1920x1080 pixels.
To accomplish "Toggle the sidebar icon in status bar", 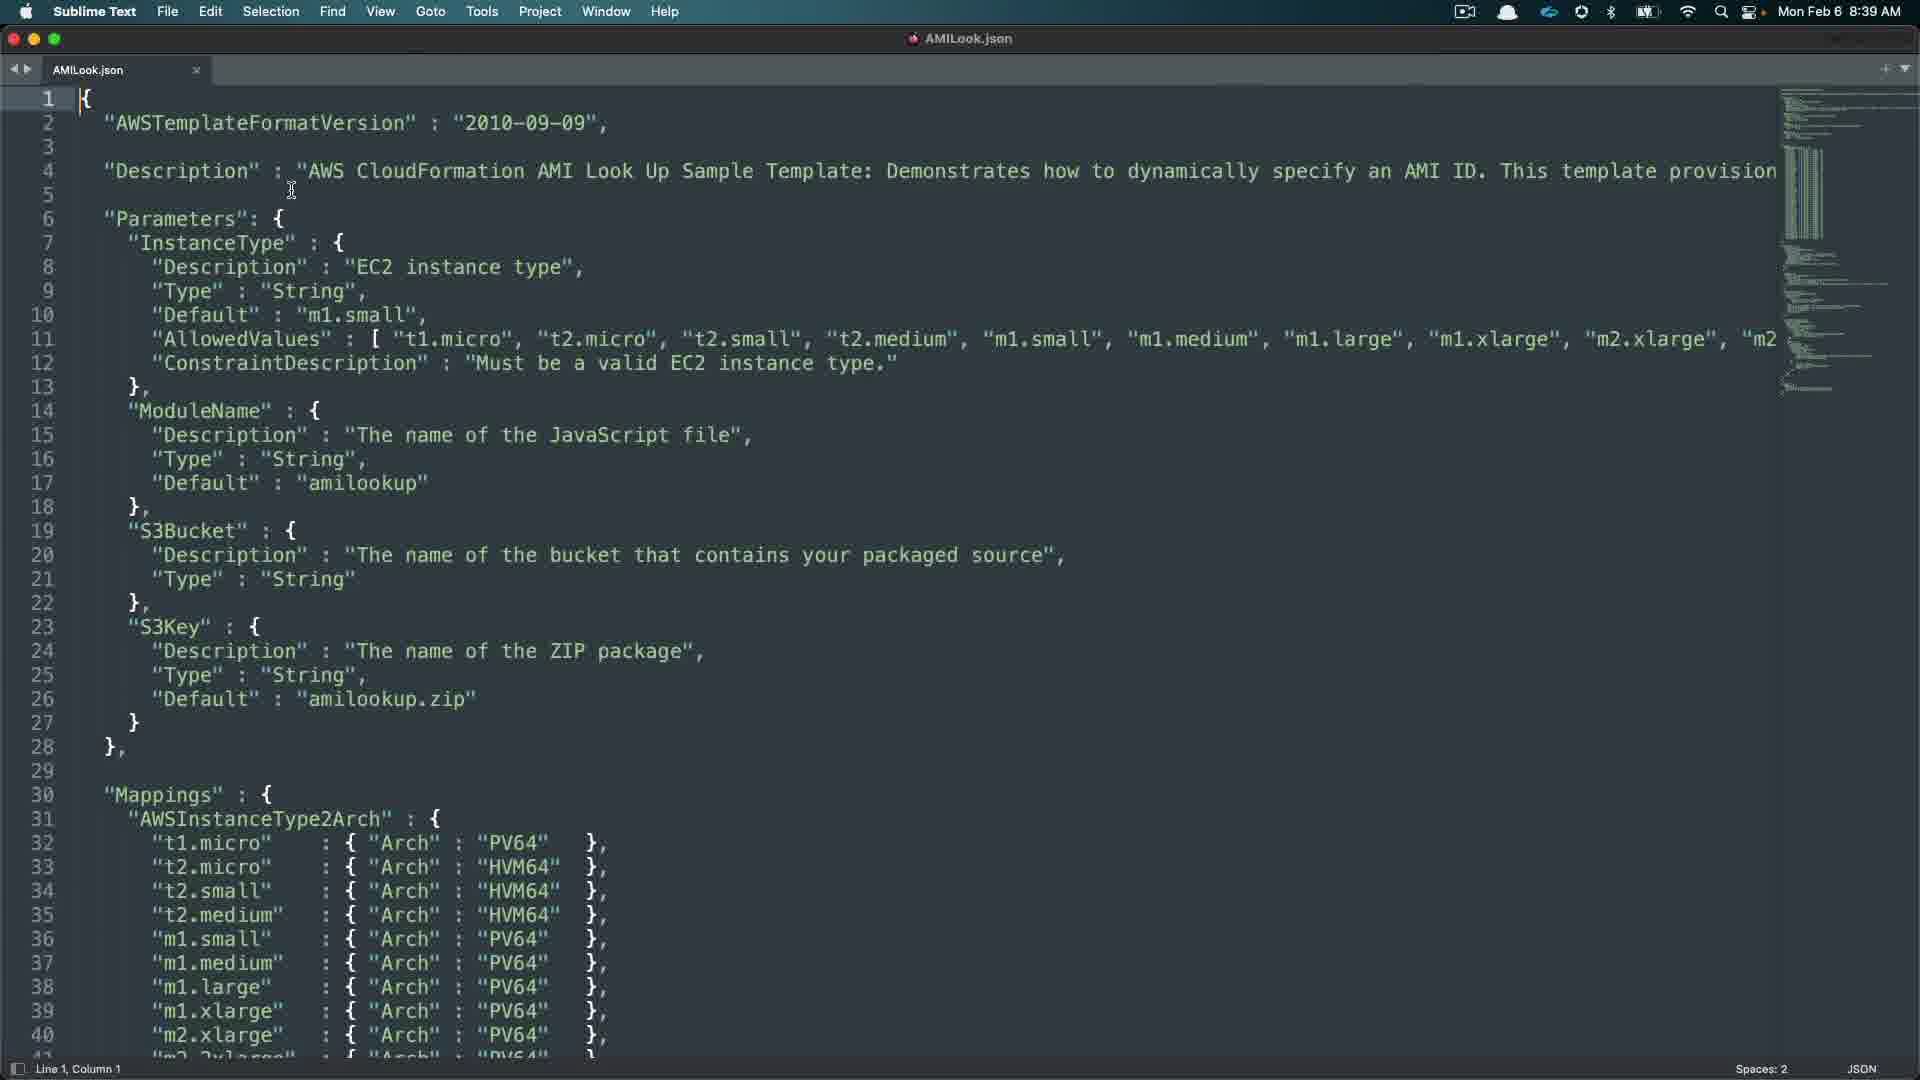I will pyautogui.click(x=17, y=1069).
